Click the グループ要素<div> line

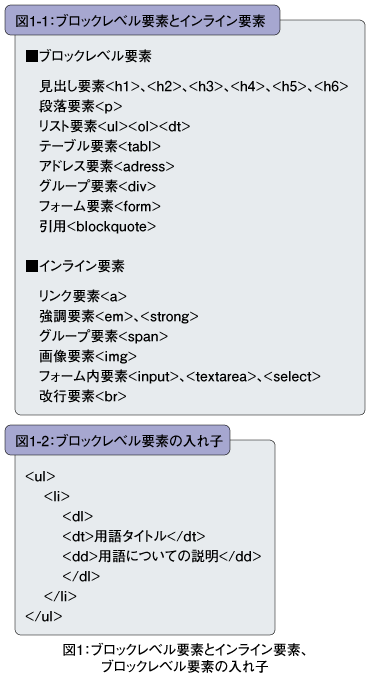(97, 186)
